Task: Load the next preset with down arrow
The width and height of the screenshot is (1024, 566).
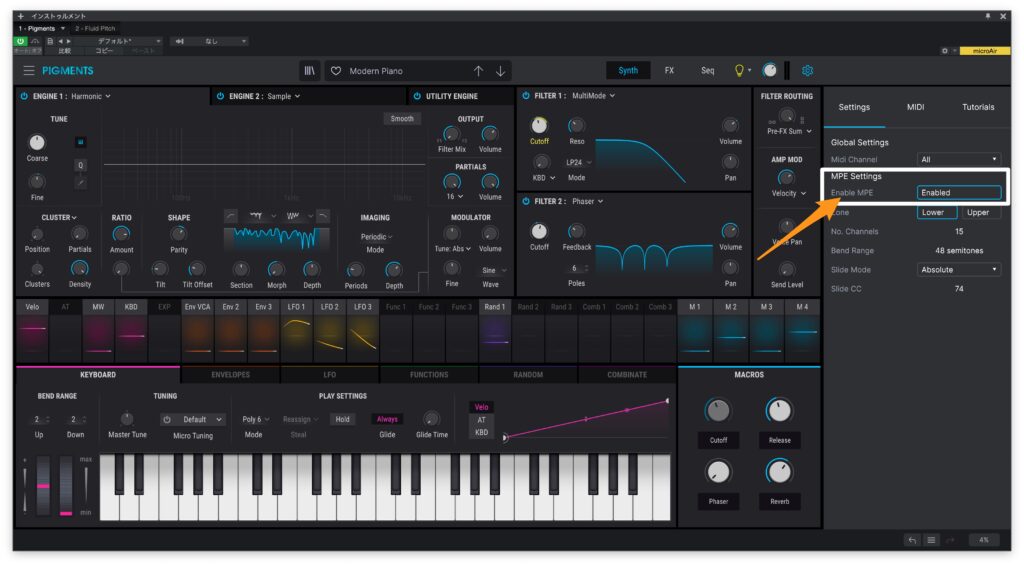Action: (x=501, y=71)
